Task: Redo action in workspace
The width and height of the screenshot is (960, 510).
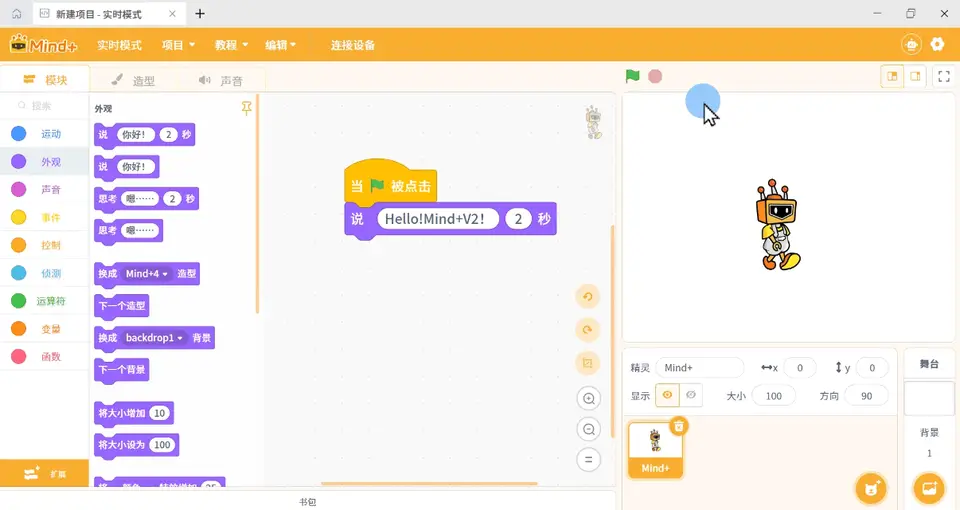Action: tap(588, 330)
